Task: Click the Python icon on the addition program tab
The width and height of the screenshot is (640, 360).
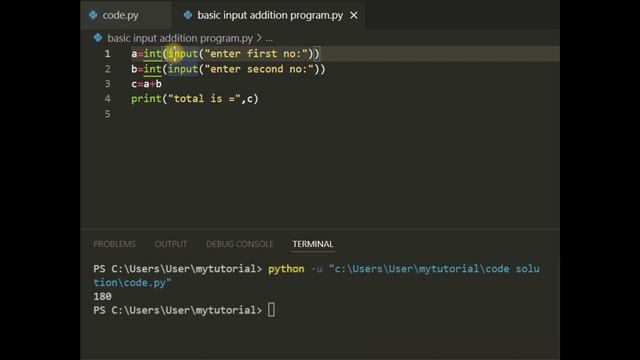Action: pos(188,15)
